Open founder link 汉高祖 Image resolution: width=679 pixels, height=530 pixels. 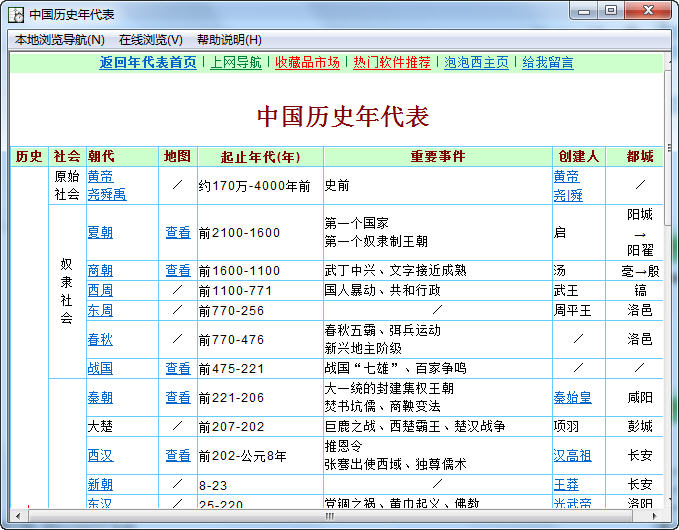pos(572,456)
